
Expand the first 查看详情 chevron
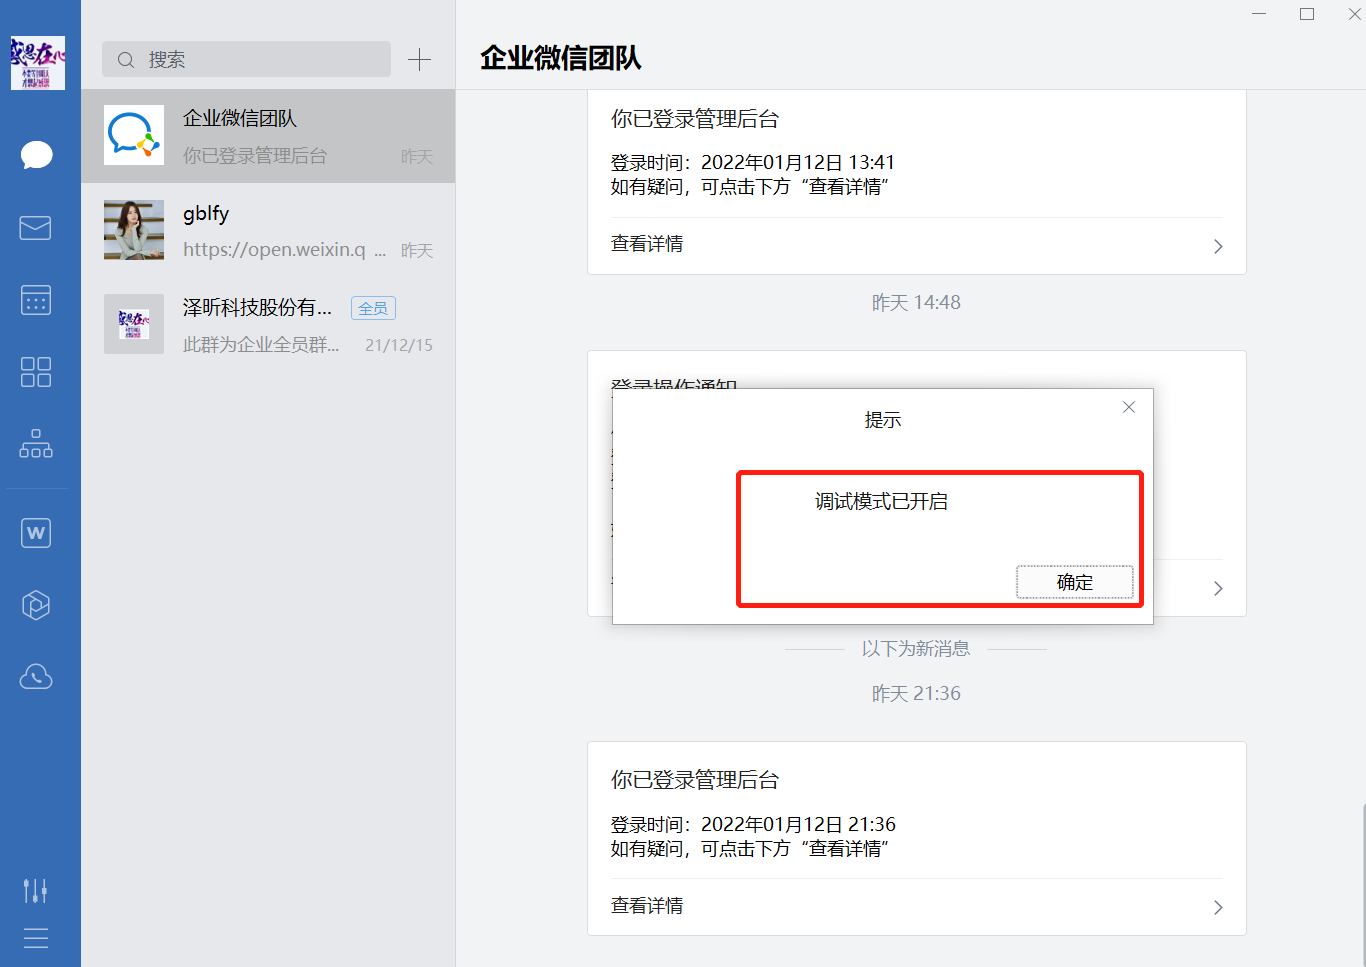click(x=1217, y=245)
